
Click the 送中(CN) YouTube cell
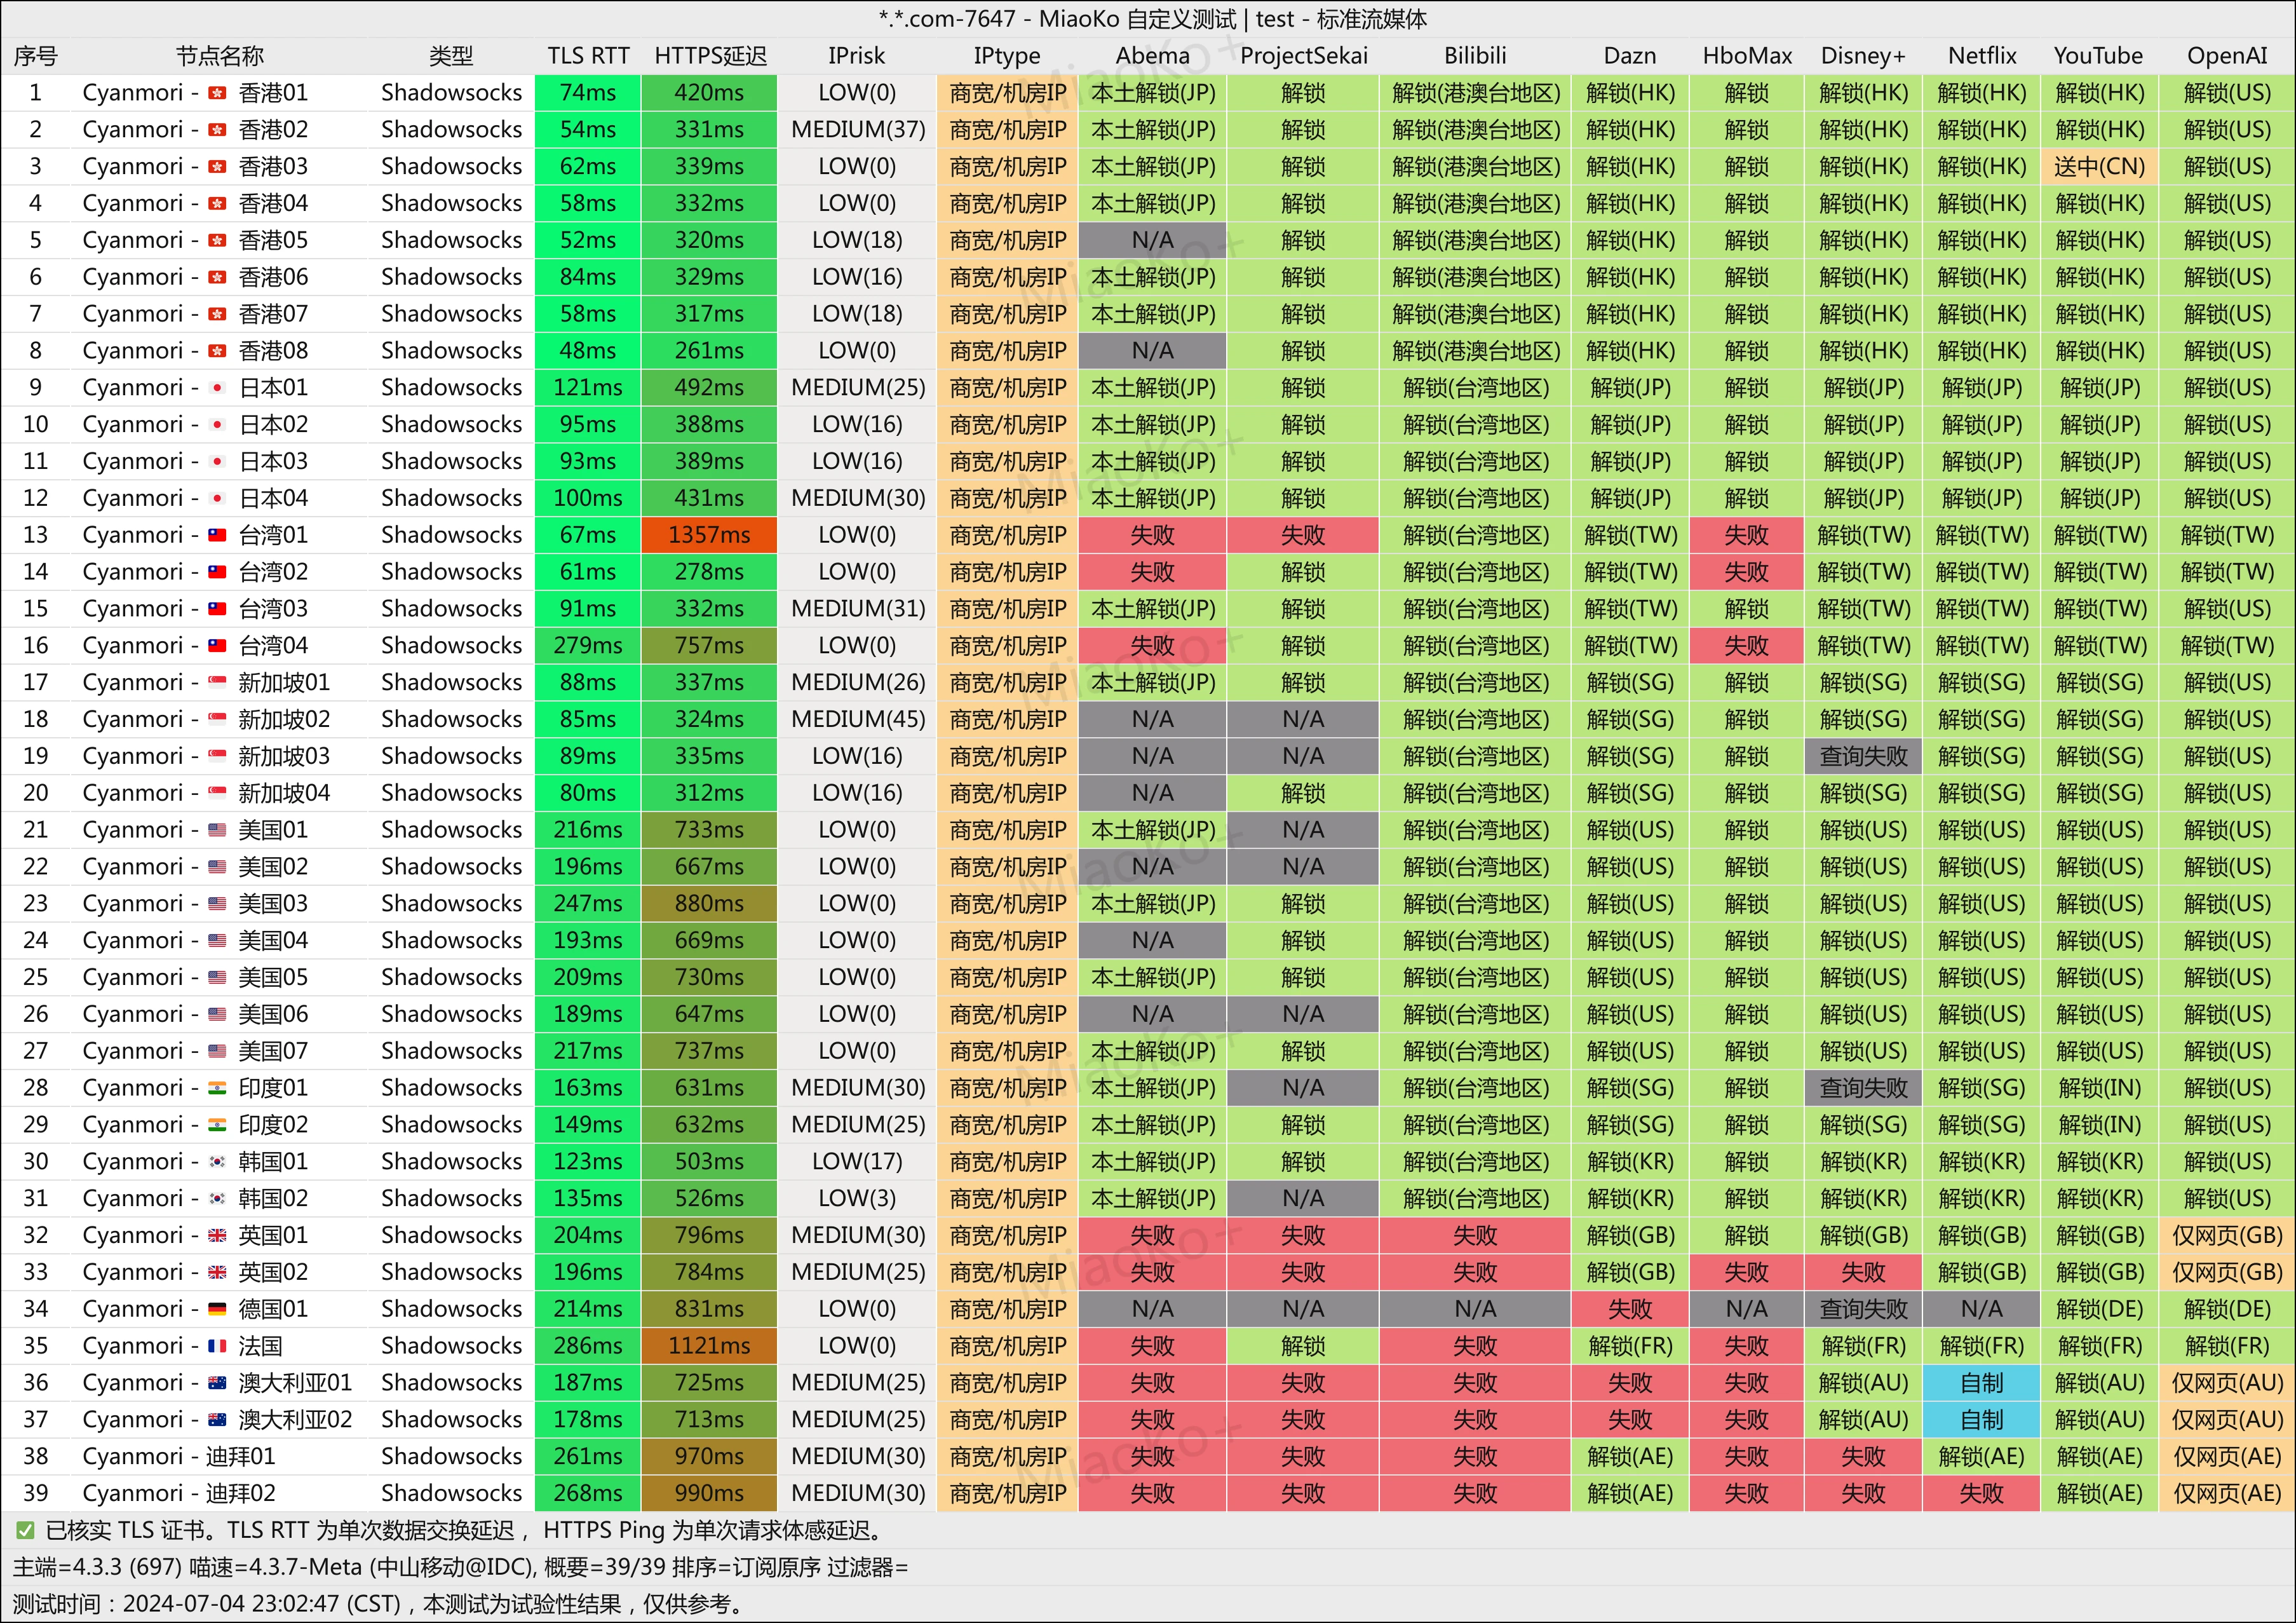(2099, 167)
